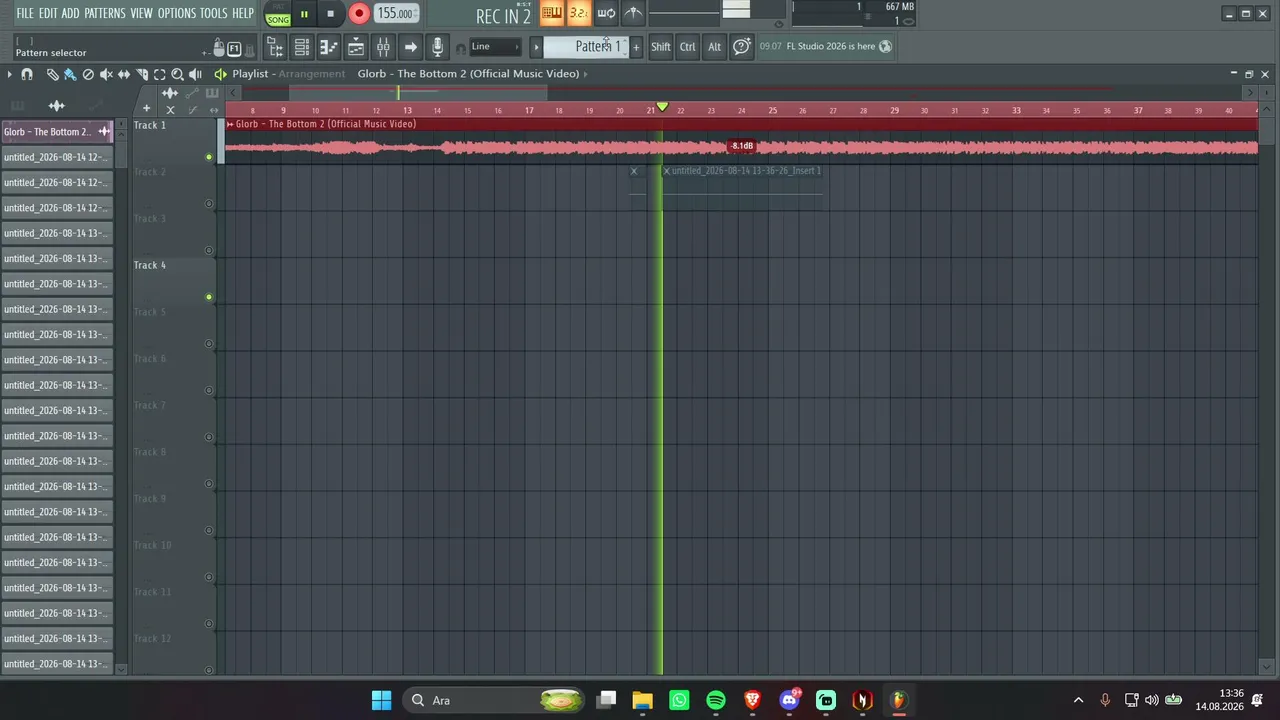The height and width of the screenshot is (720, 1280).
Task: Open the TOOLS menu
Action: click(x=214, y=13)
